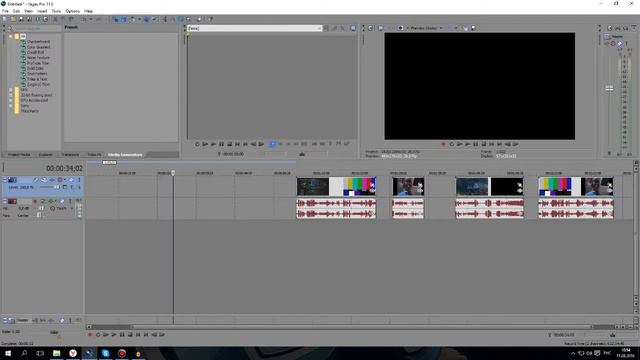
Task: Click the playhead marker on the ruler
Action: click(x=173, y=173)
